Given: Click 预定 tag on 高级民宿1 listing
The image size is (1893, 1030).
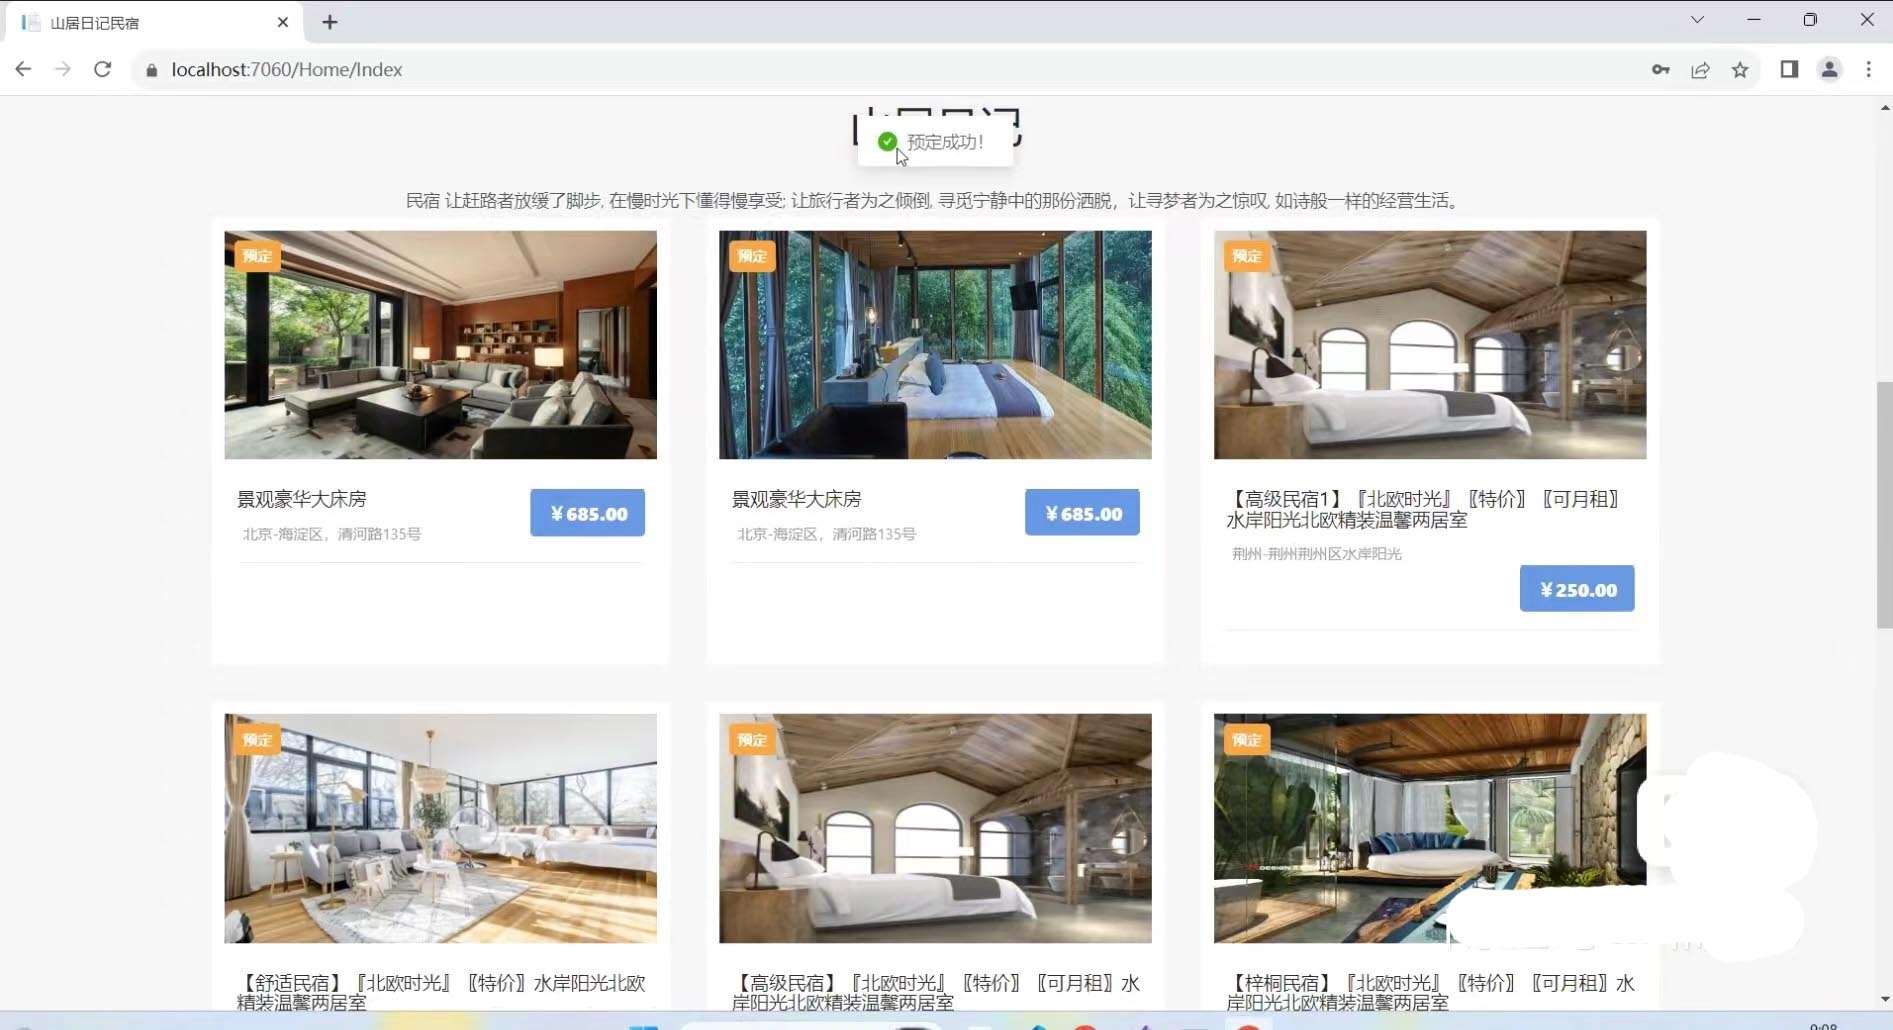Looking at the screenshot, I should [1247, 256].
